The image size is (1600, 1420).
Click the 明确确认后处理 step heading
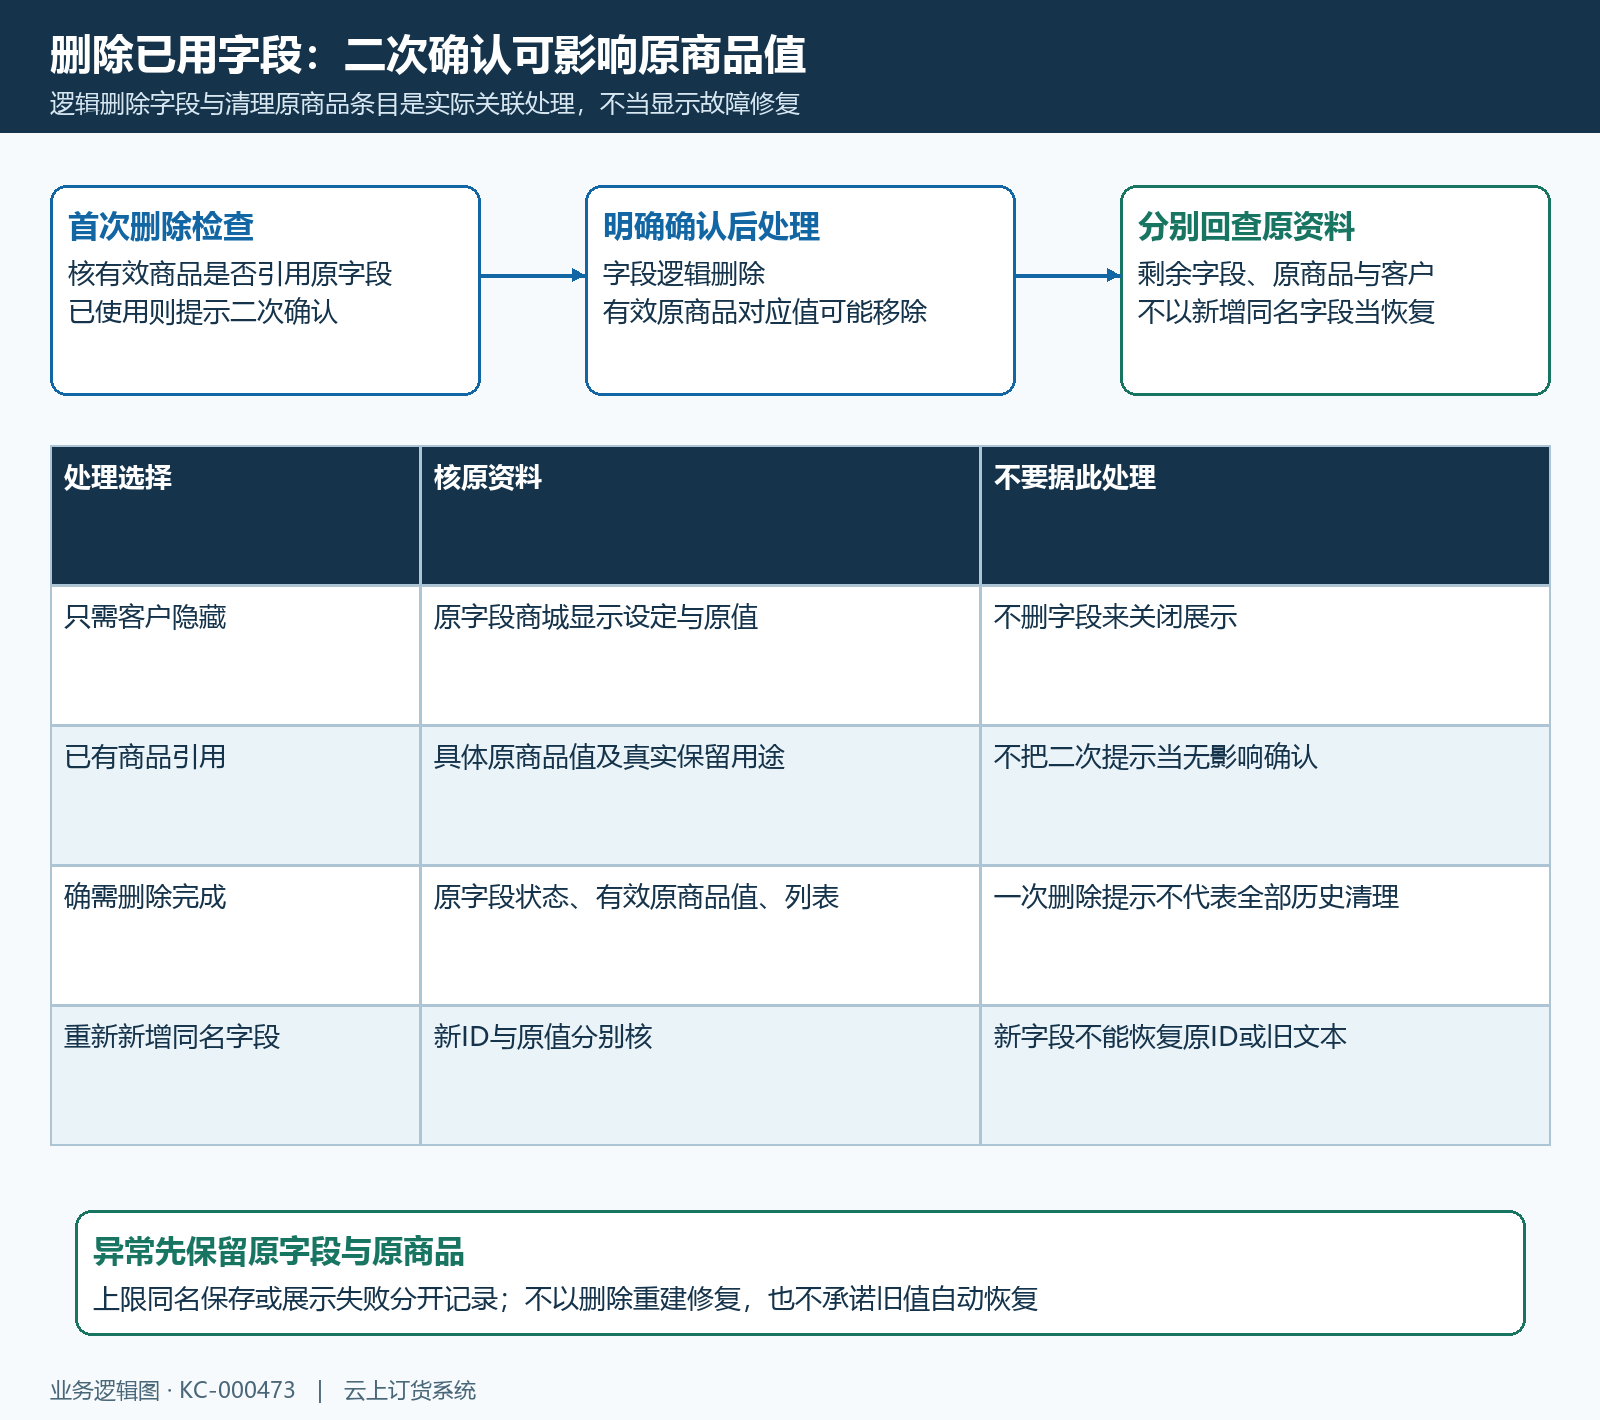pos(711,227)
